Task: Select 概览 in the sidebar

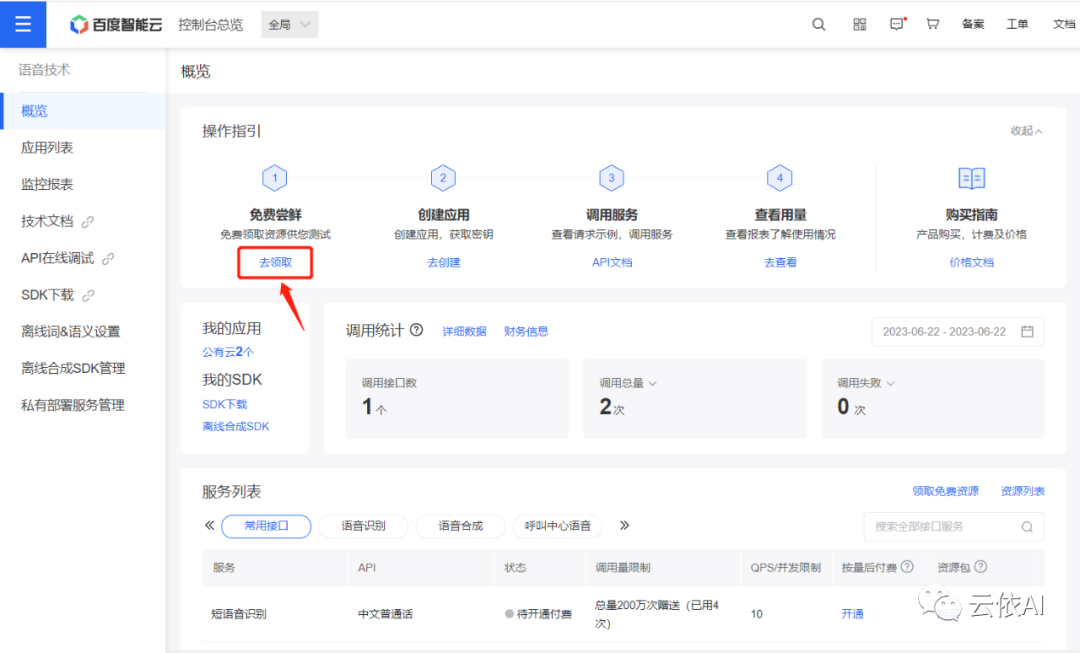Action: click(83, 111)
